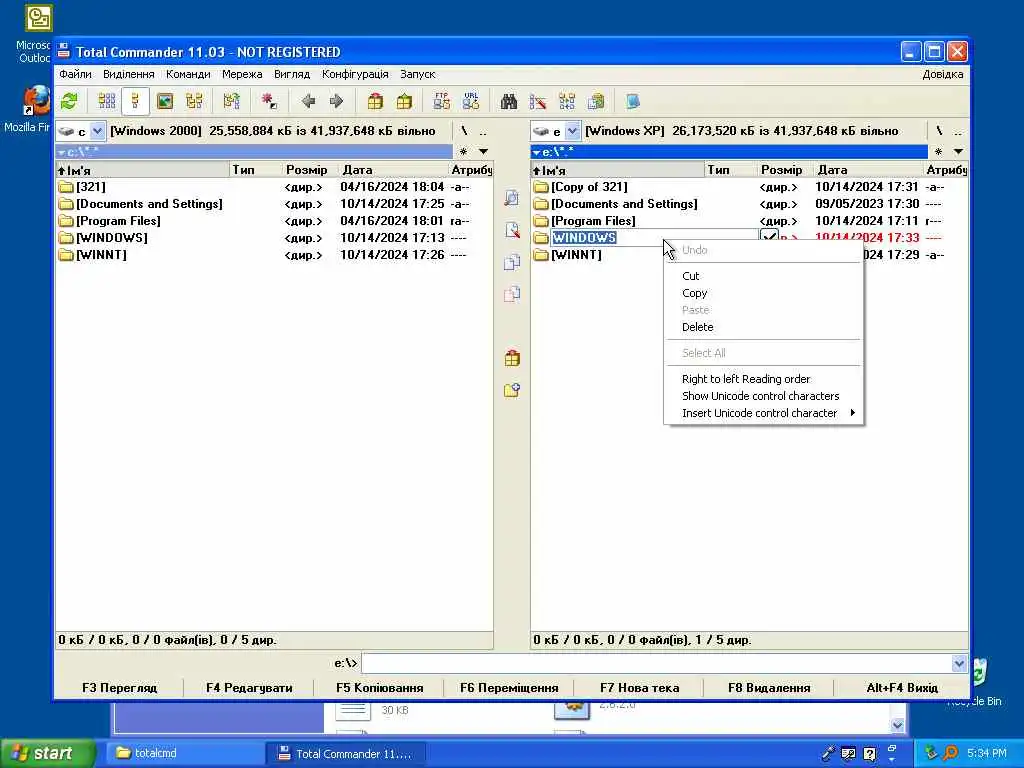The height and width of the screenshot is (768, 1024).
Task: Click the pack files toolbar icon
Action: (x=375, y=101)
